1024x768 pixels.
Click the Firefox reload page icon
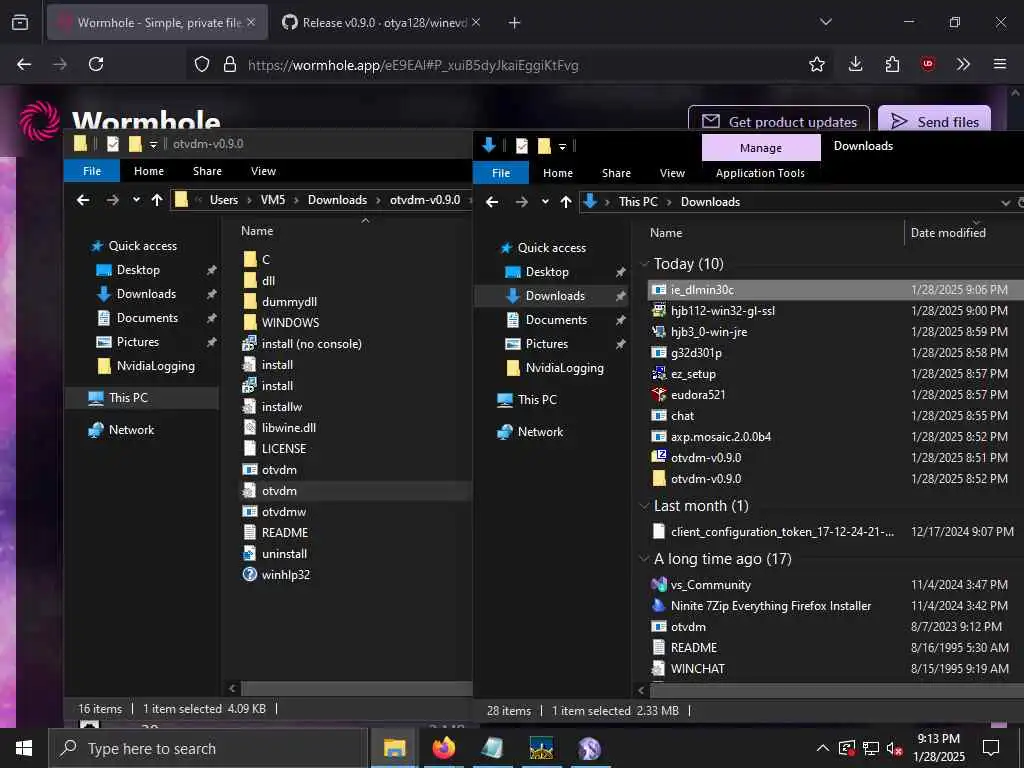(x=96, y=64)
